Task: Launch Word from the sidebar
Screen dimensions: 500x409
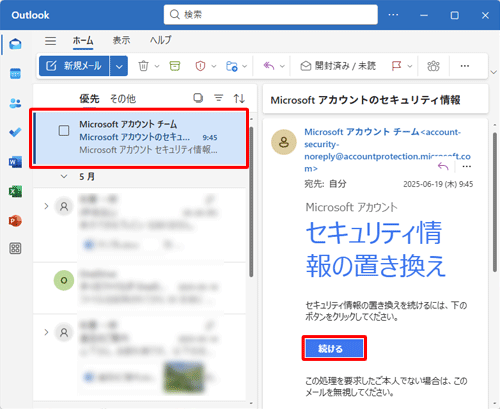Action: (x=15, y=162)
